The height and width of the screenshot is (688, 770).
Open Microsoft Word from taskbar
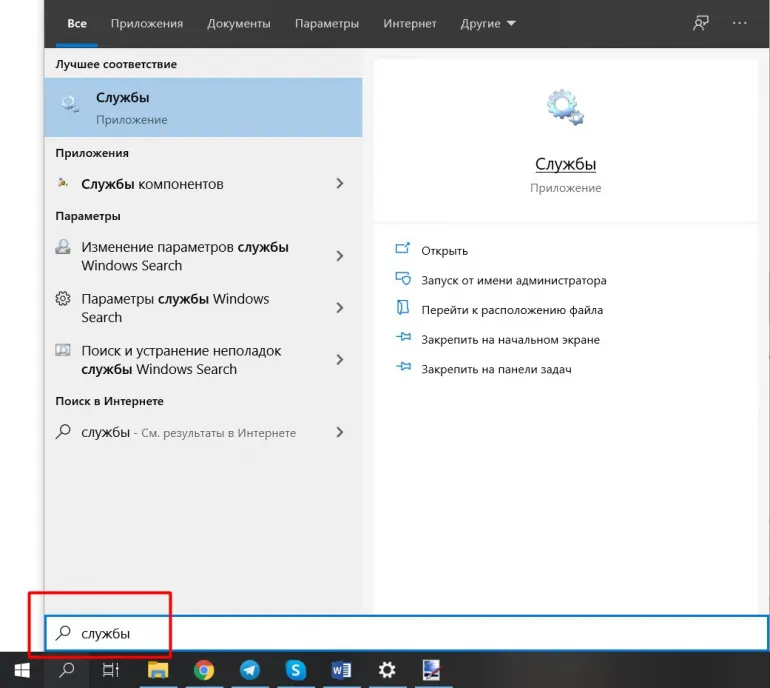point(341,670)
